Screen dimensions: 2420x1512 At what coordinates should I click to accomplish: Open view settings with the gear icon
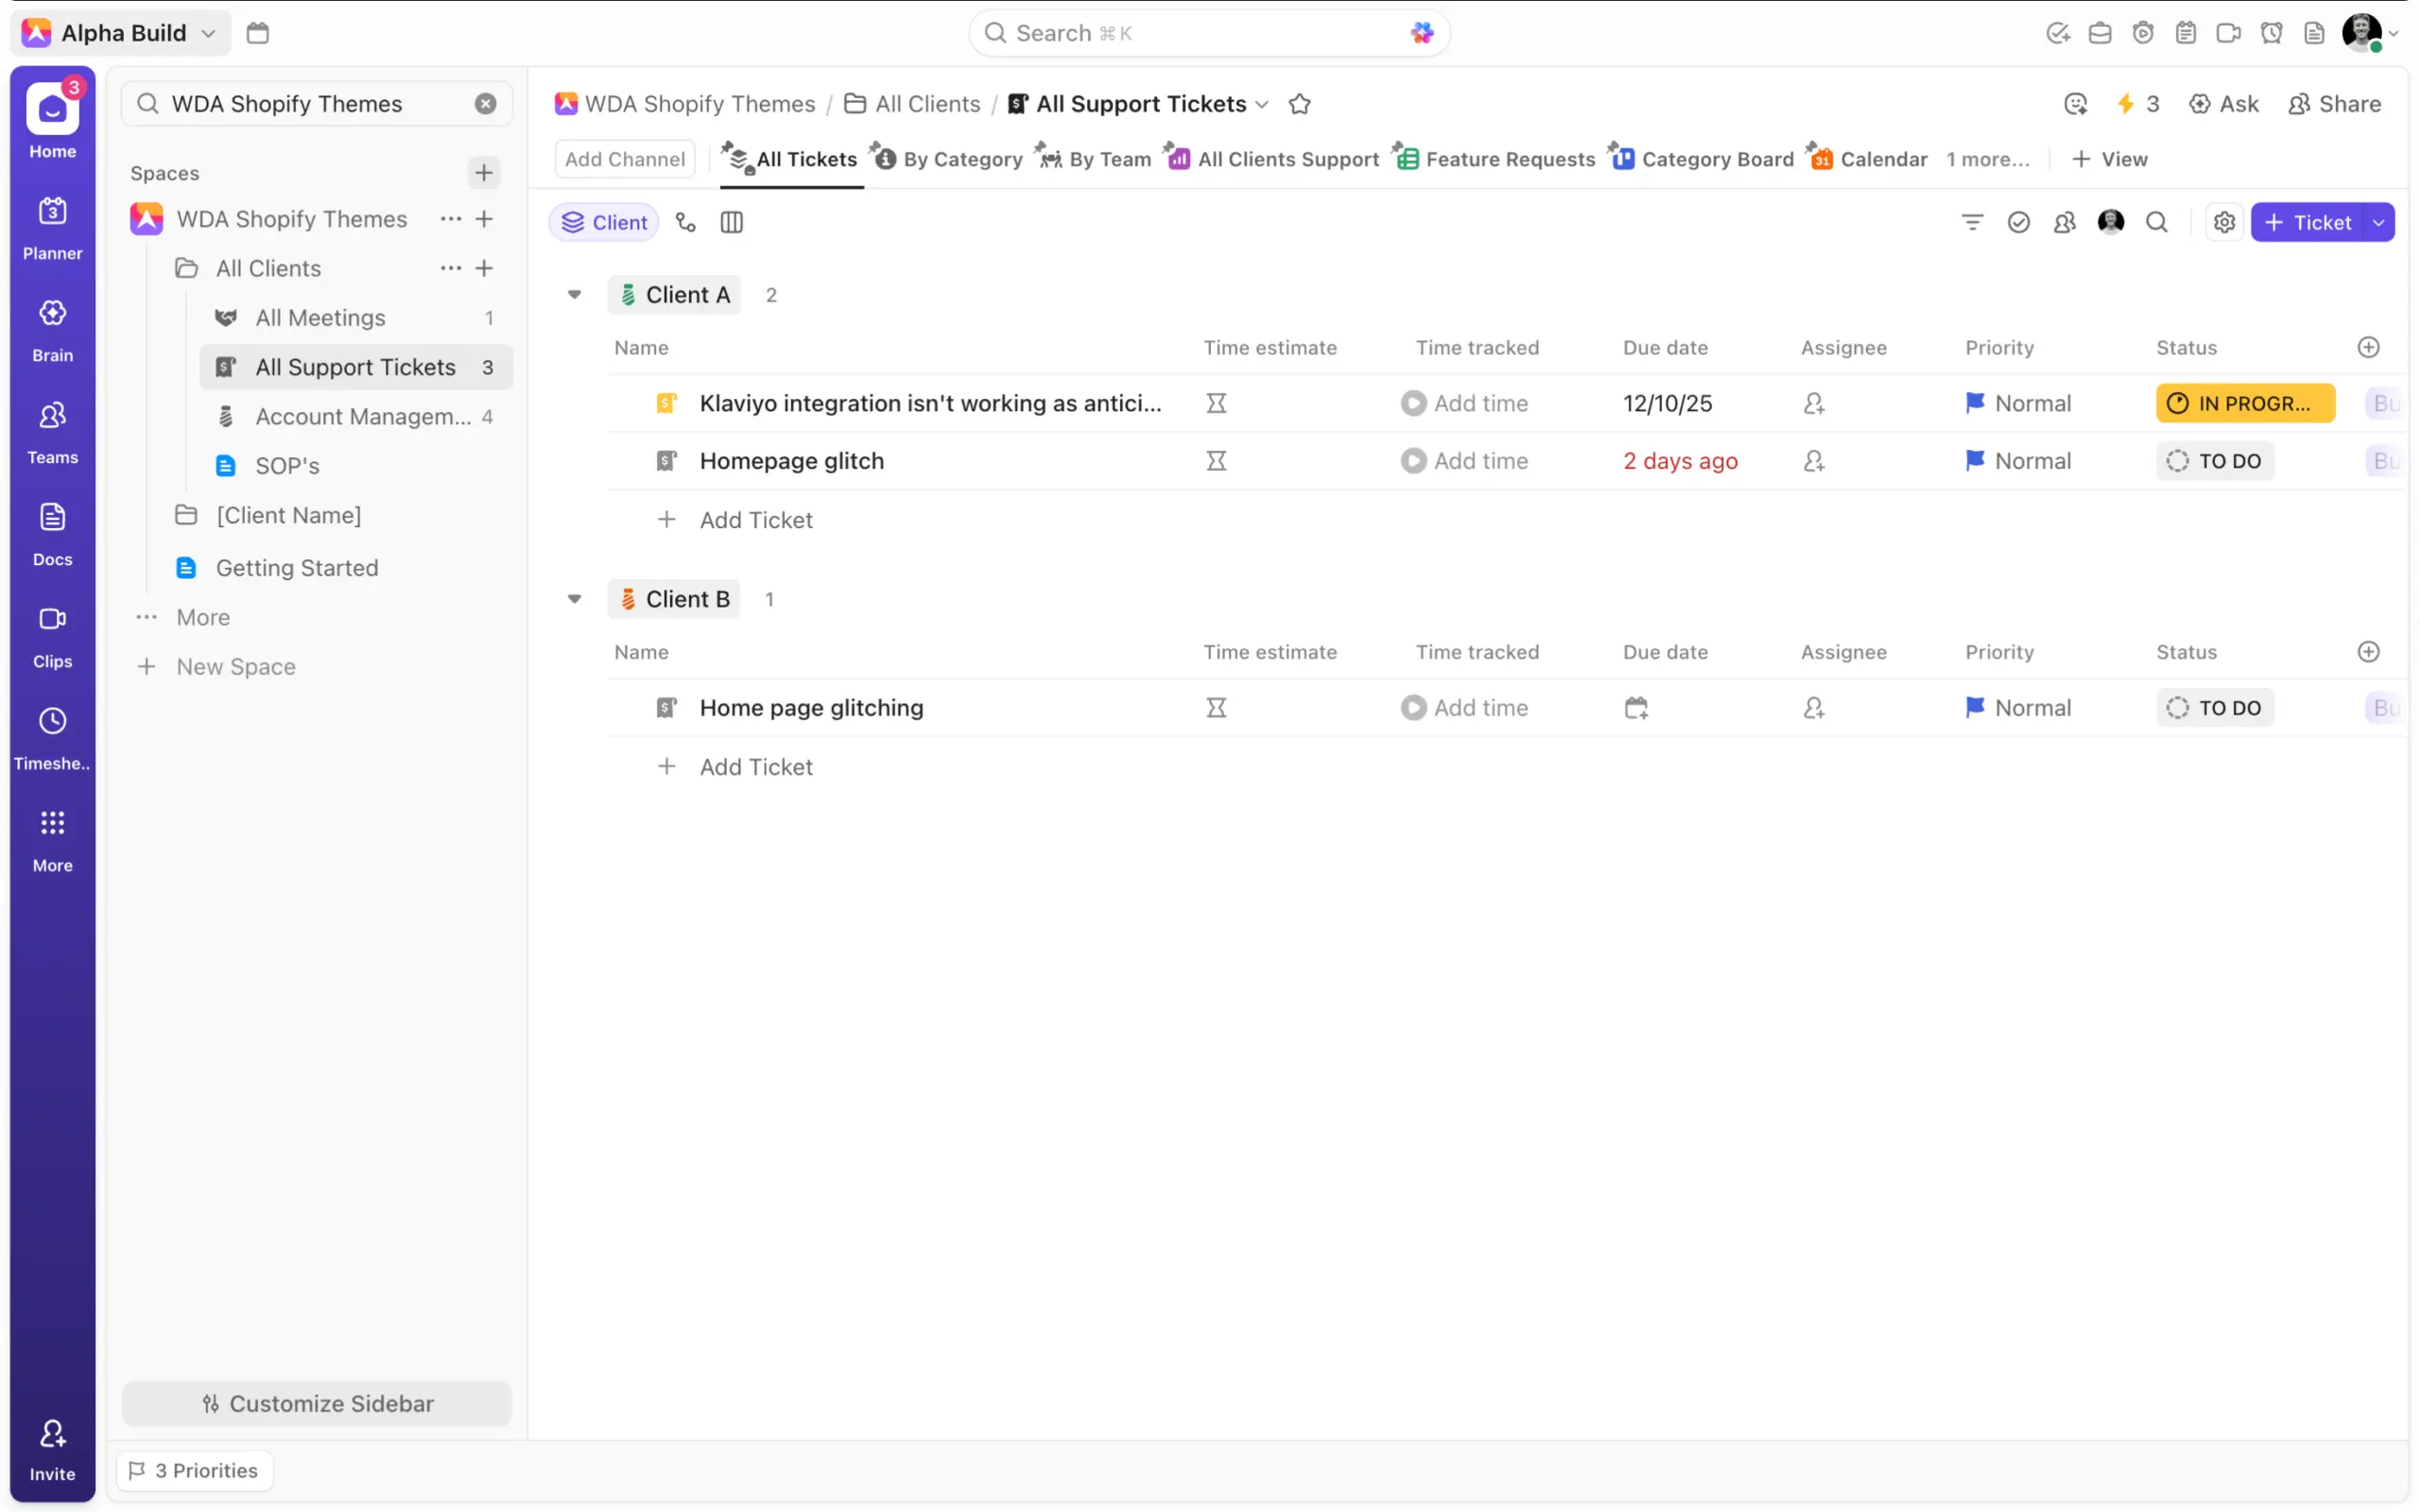point(2223,222)
